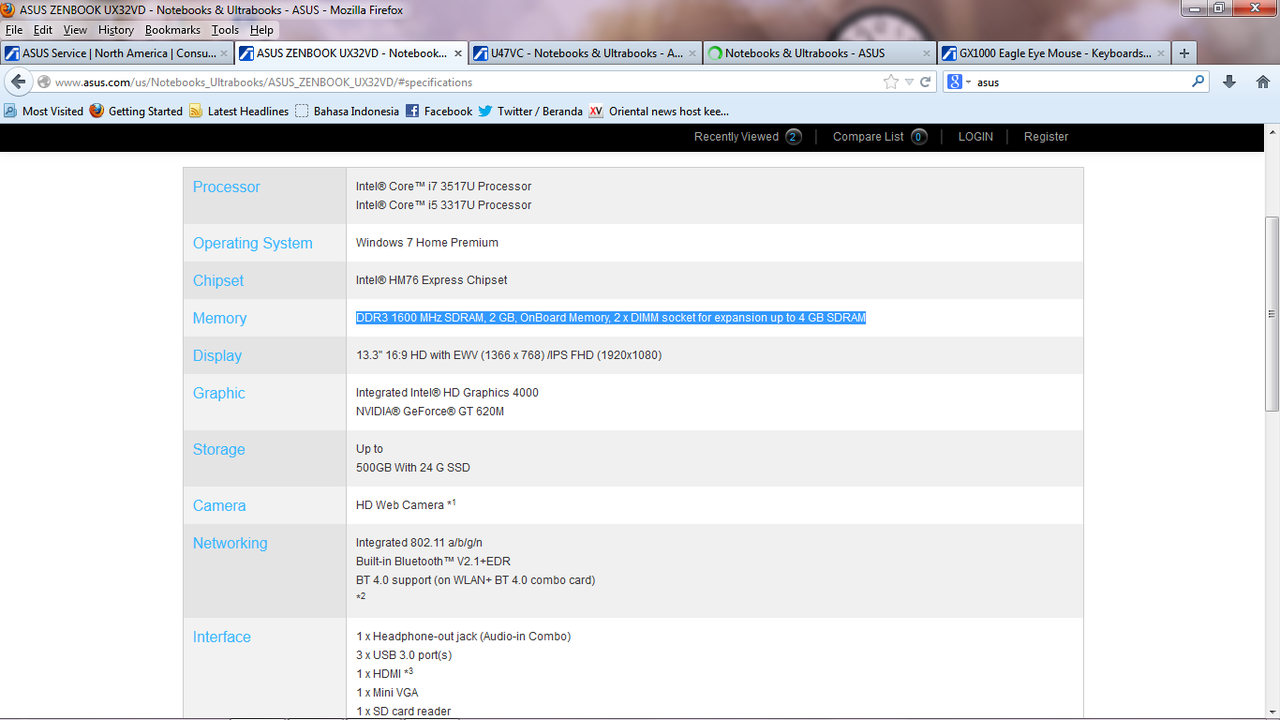
Task: Open the View menu
Action: (75, 30)
